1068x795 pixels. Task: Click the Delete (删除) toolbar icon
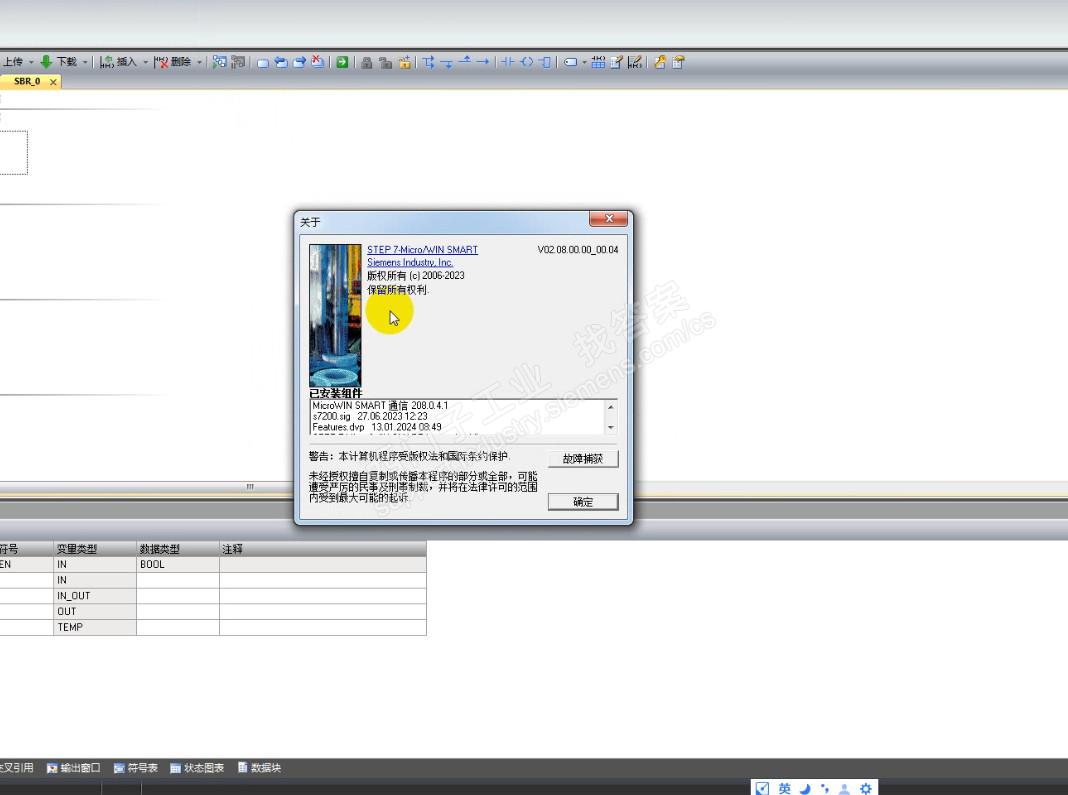(x=161, y=62)
